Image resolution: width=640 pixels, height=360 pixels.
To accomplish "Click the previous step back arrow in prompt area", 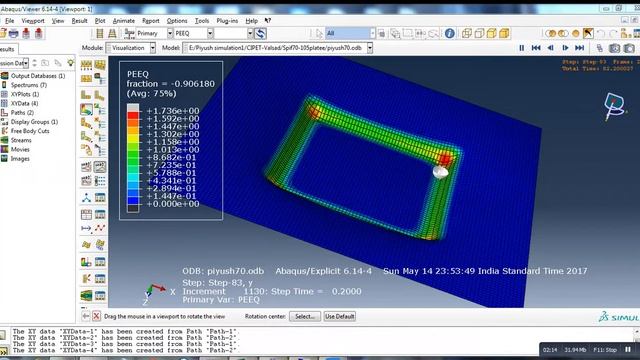I will pos(85,316).
